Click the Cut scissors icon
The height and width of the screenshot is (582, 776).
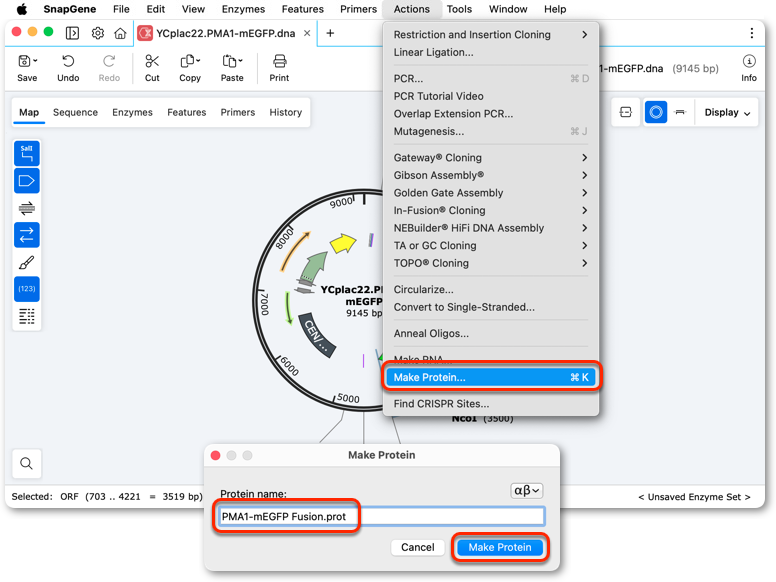(x=152, y=61)
